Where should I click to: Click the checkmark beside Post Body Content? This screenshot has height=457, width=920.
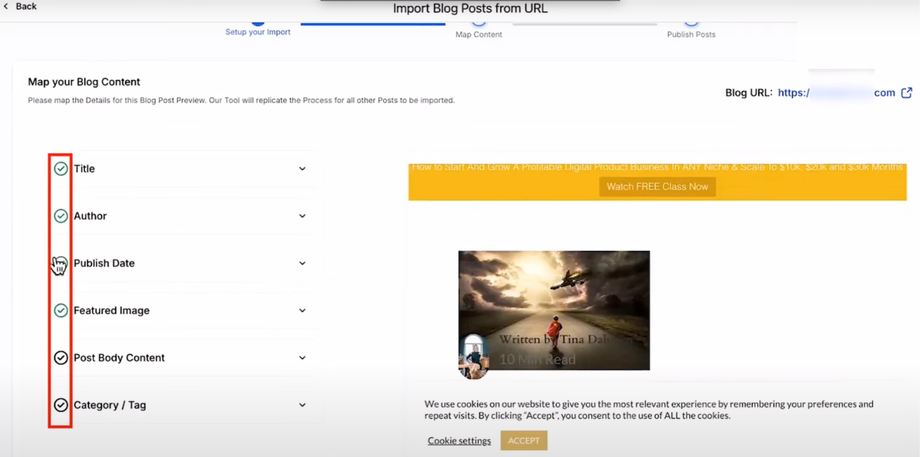click(x=61, y=358)
